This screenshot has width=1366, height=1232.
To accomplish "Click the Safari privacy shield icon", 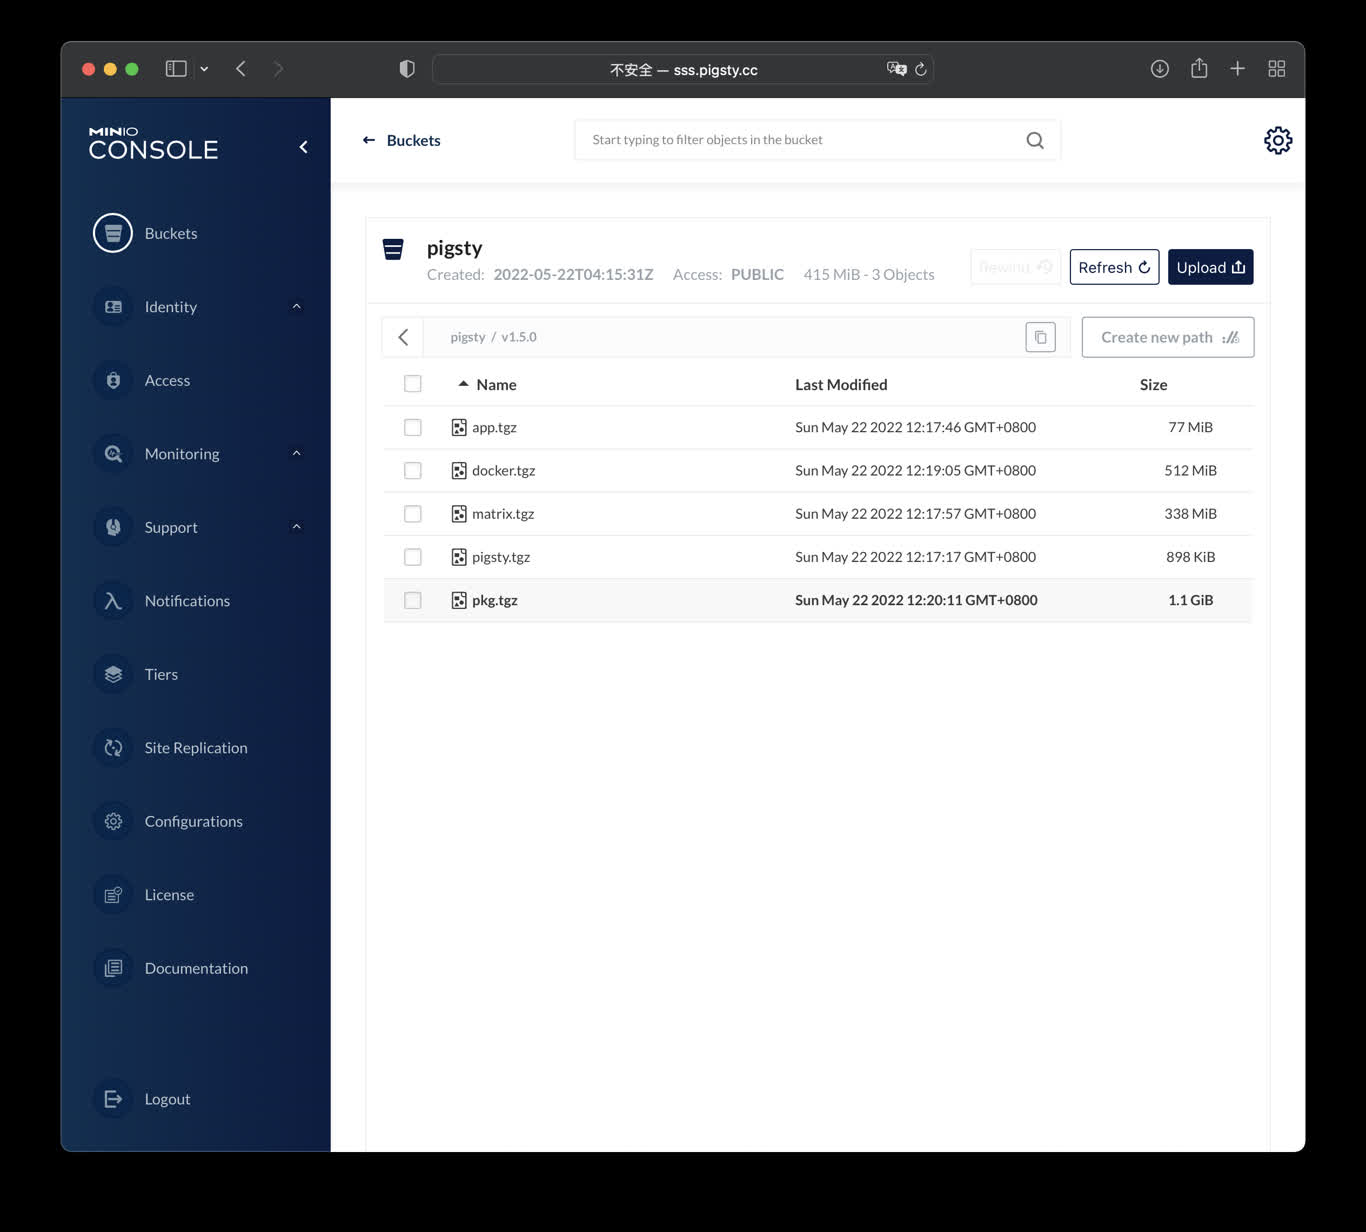I will tap(407, 69).
